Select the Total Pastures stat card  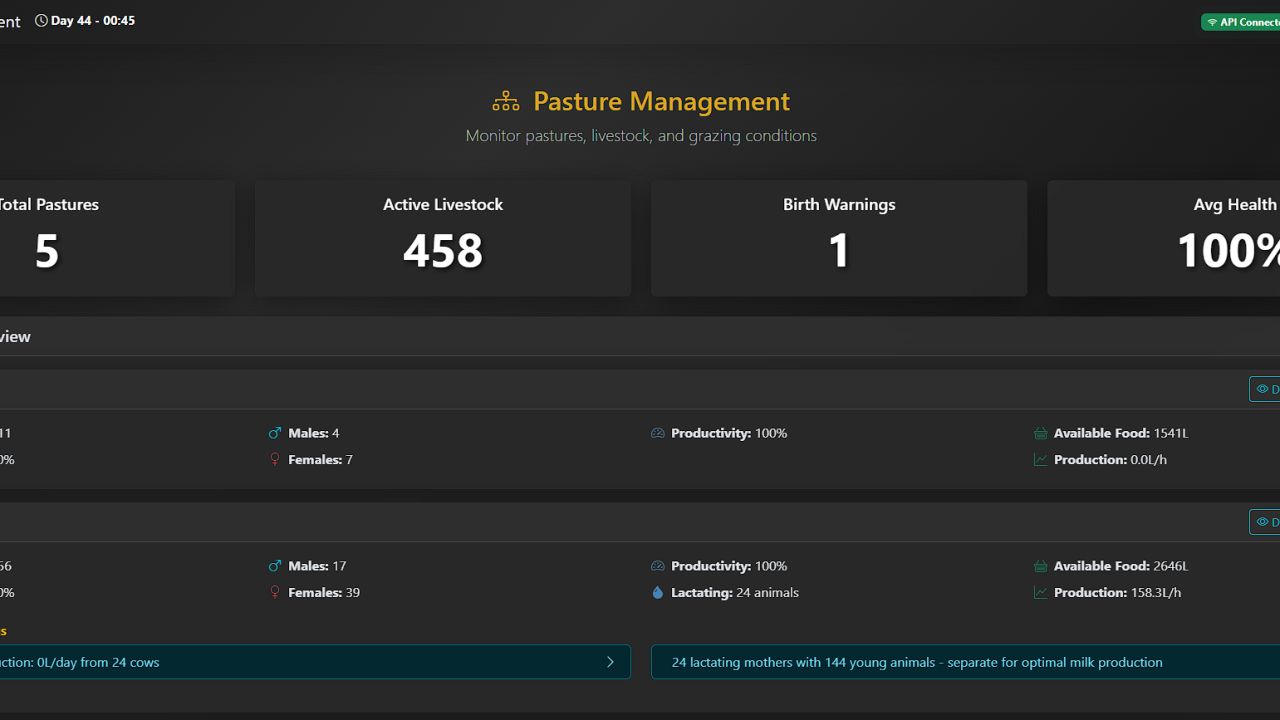click(x=117, y=238)
